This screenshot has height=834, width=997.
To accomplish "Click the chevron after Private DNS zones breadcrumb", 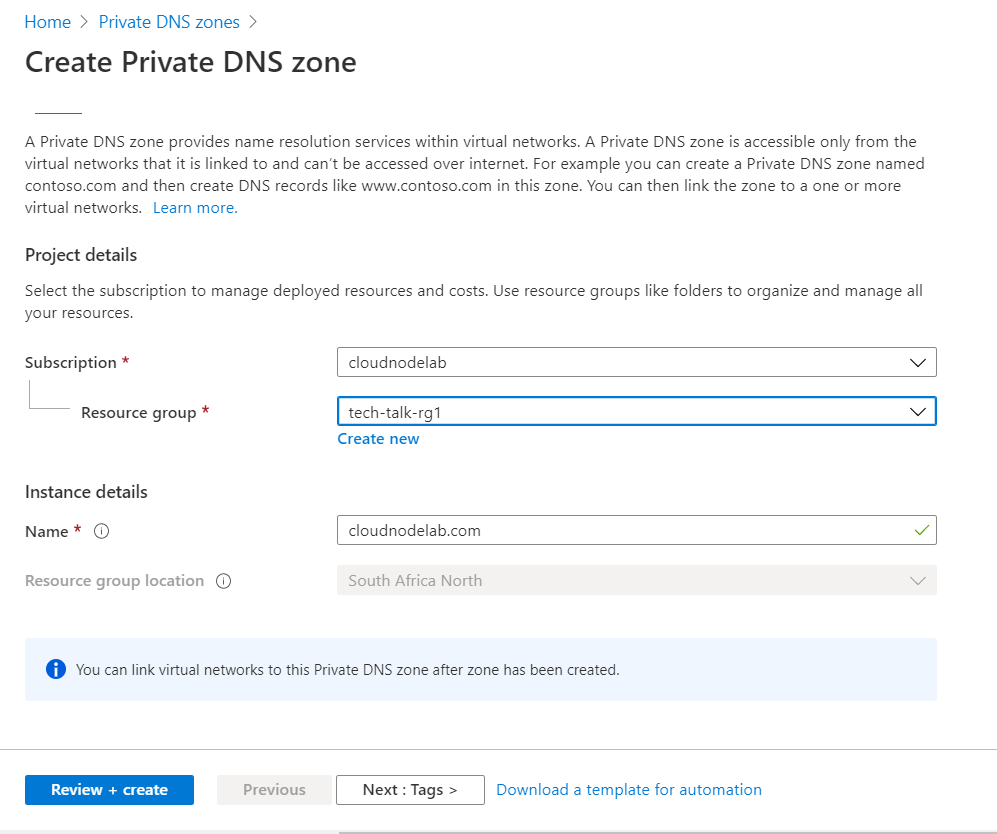I will 253,22.
